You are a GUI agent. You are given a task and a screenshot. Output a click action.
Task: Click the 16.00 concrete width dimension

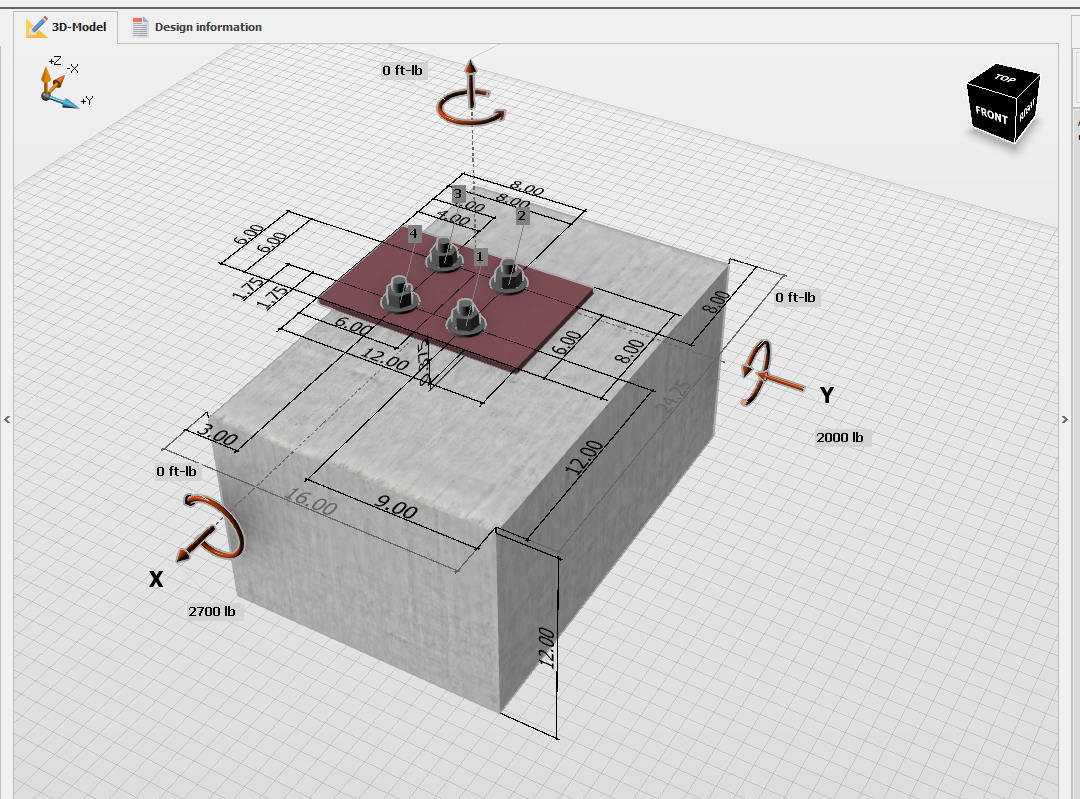click(311, 501)
